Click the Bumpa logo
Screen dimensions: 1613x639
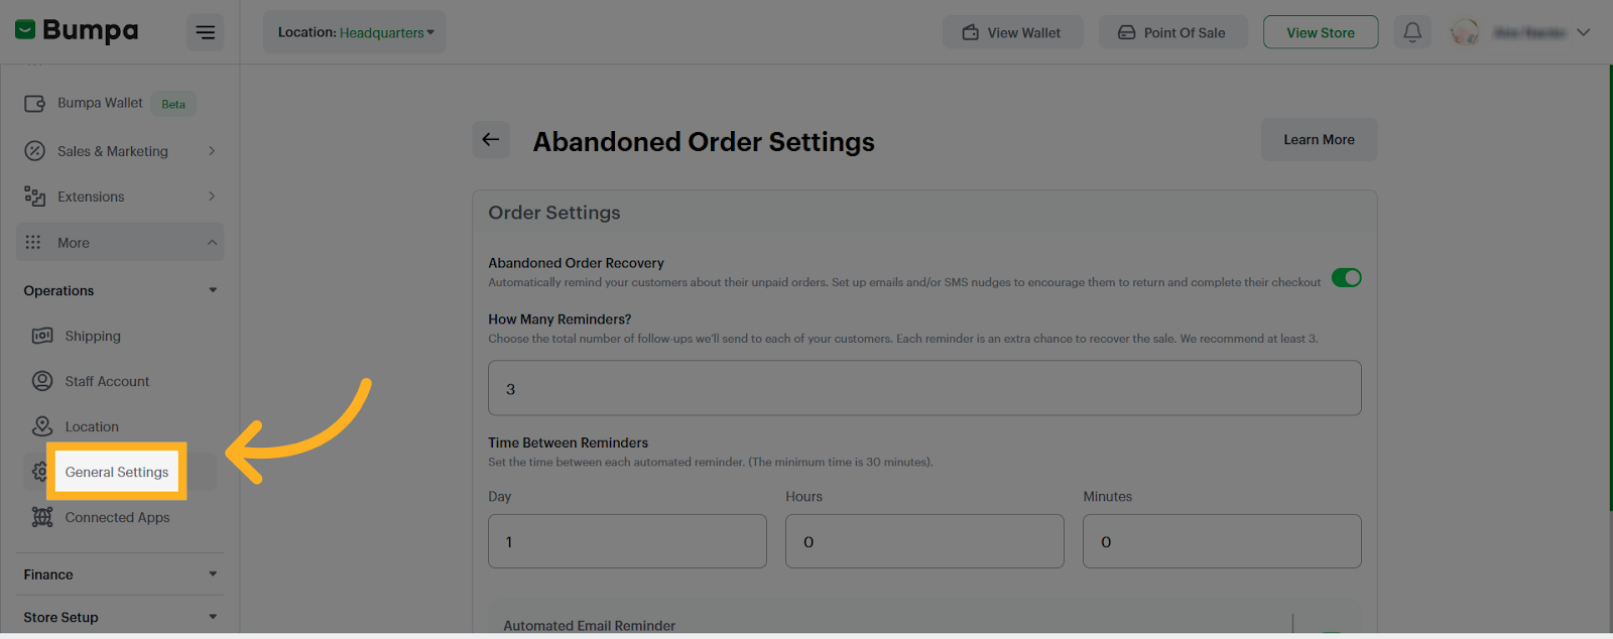[75, 30]
